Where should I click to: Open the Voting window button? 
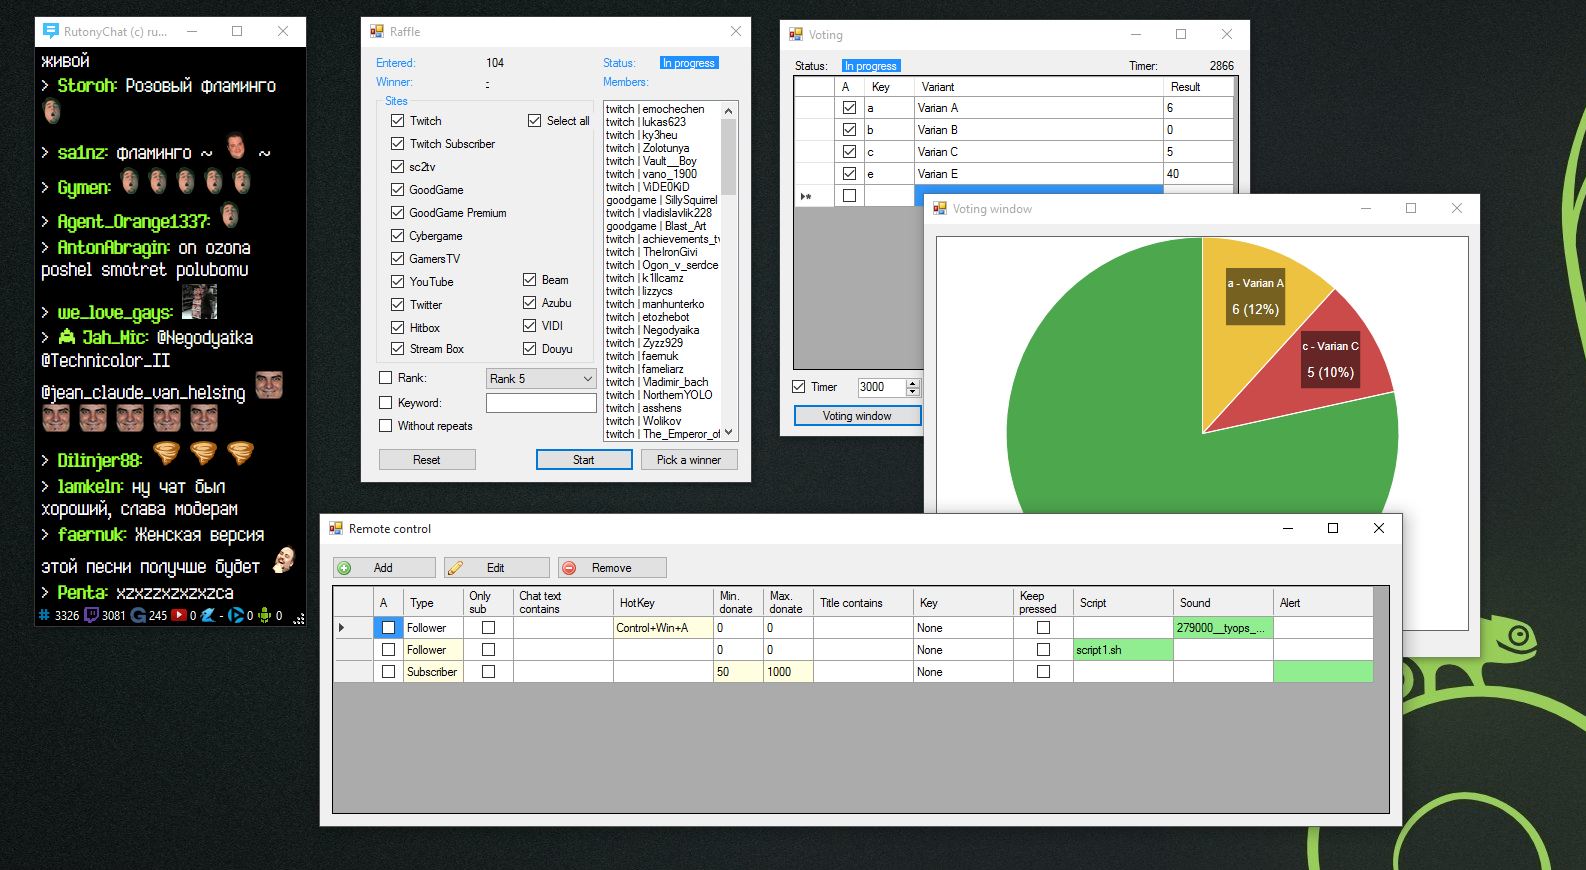click(857, 416)
